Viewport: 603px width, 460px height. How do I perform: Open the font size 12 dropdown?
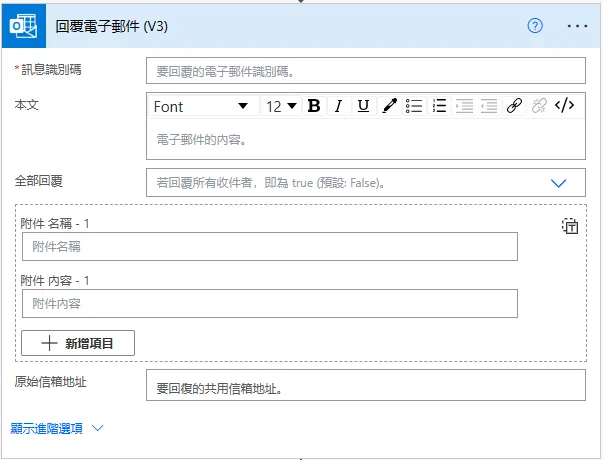click(x=281, y=106)
